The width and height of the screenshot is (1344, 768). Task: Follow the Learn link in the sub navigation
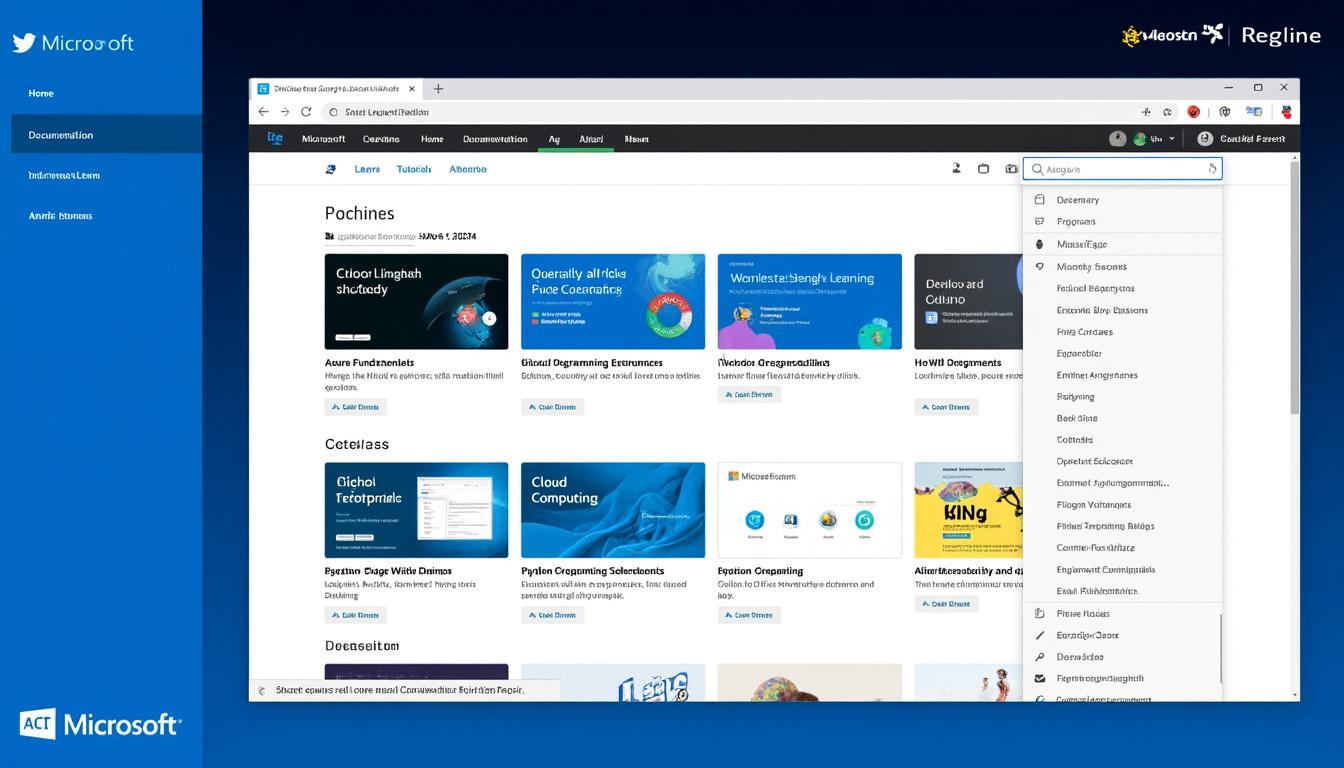point(367,169)
